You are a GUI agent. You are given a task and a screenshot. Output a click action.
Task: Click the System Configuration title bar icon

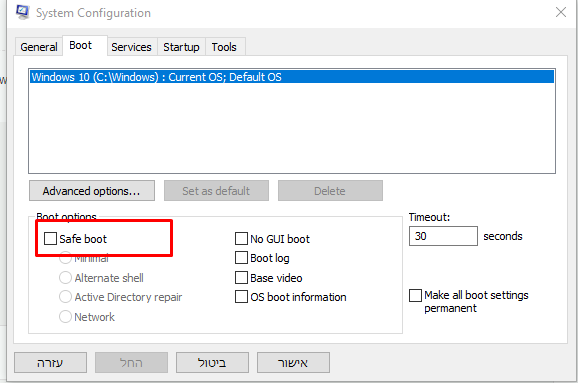(x=22, y=12)
